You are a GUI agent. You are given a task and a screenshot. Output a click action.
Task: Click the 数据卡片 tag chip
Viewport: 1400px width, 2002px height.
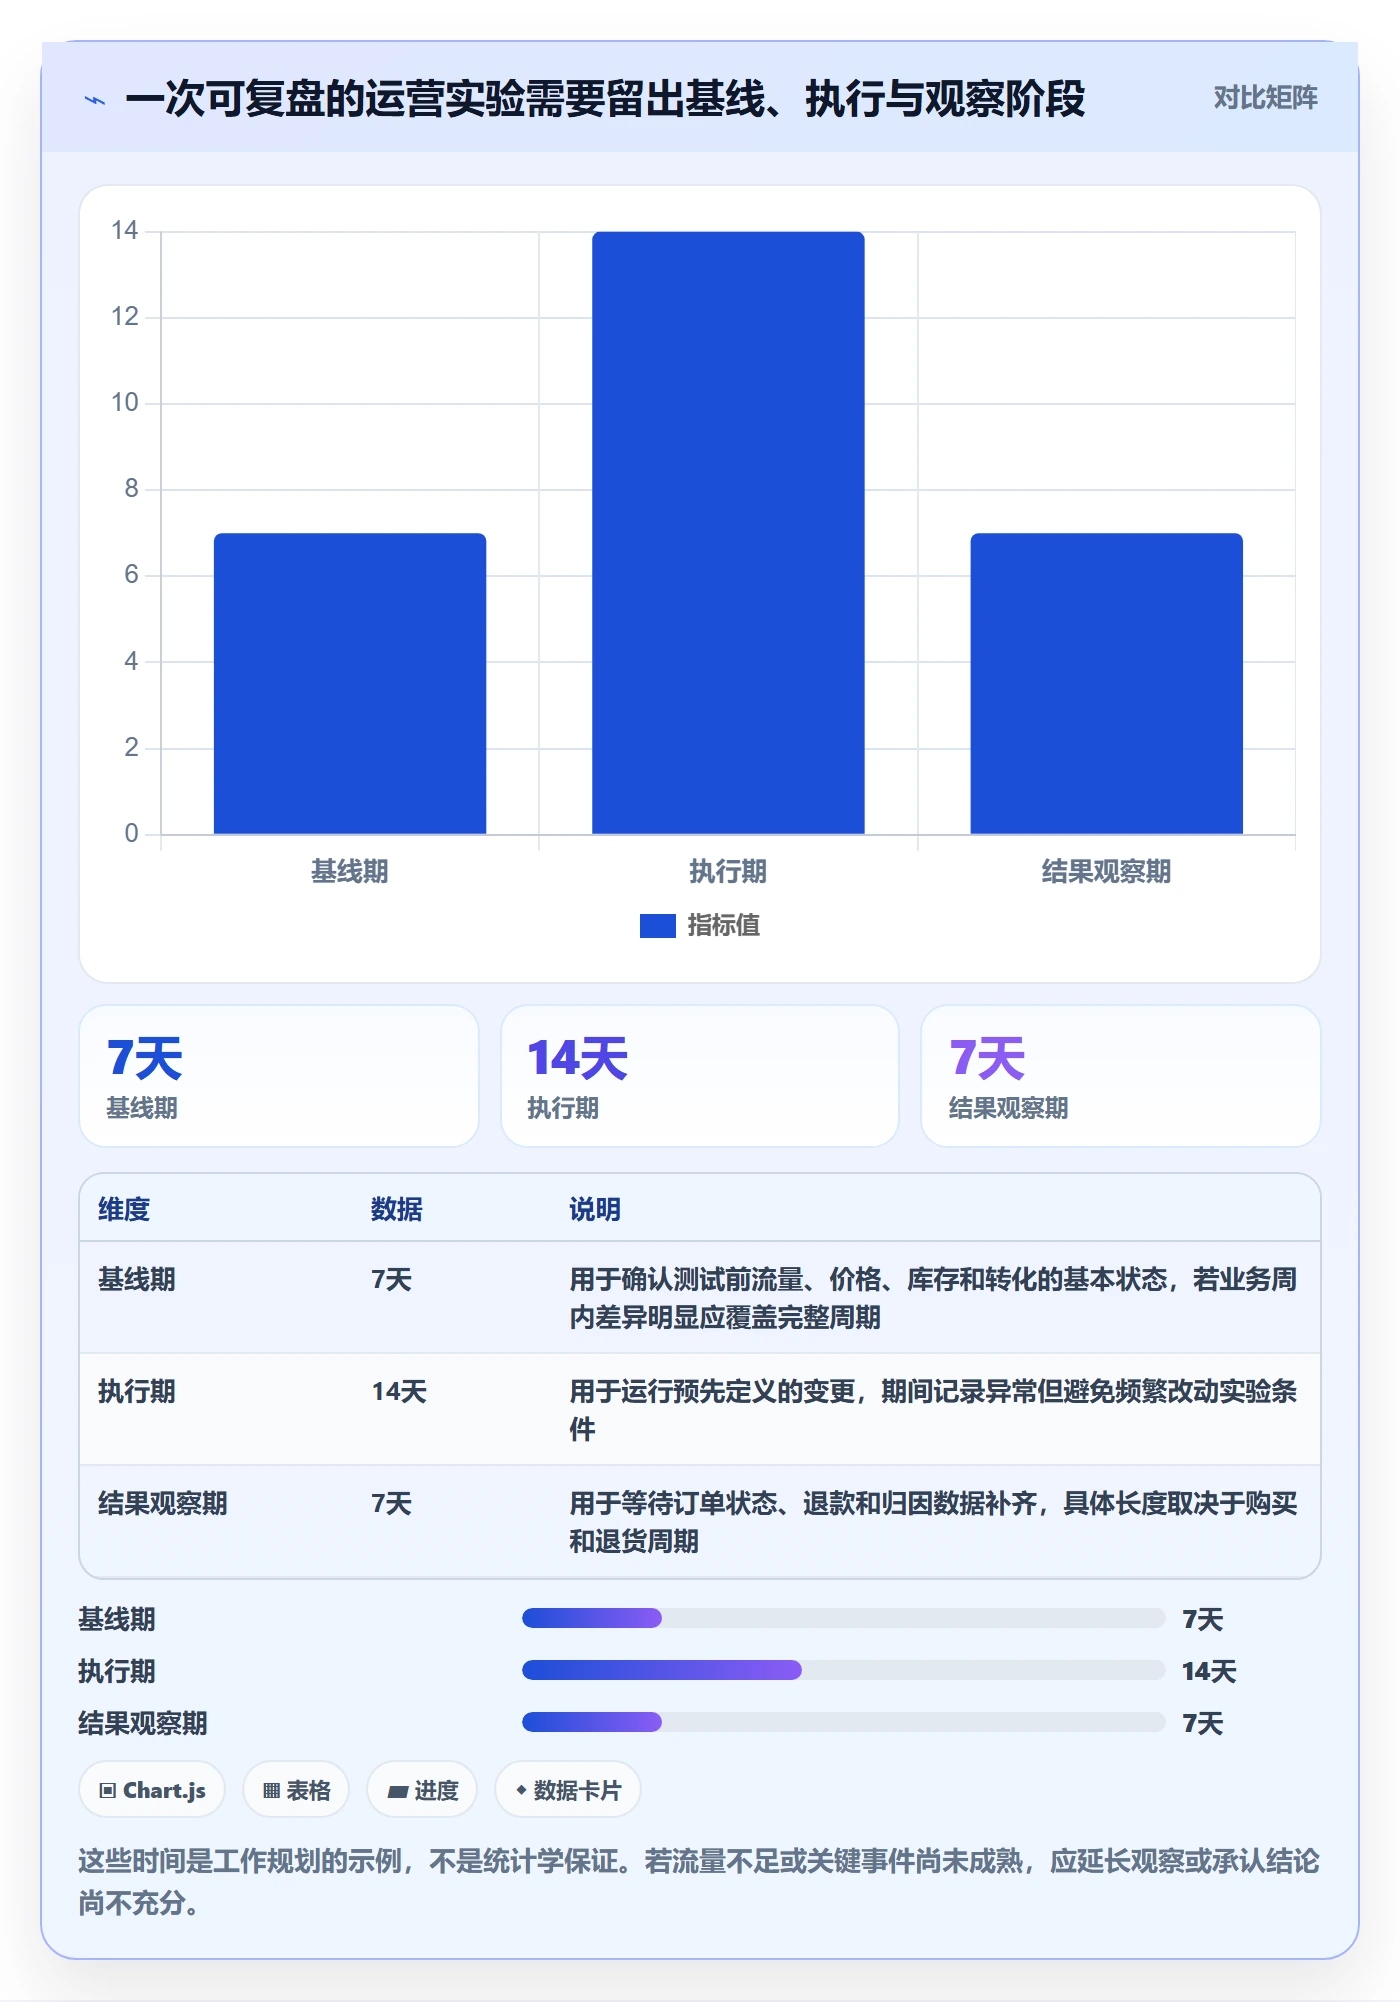pyautogui.click(x=568, y=1790)
